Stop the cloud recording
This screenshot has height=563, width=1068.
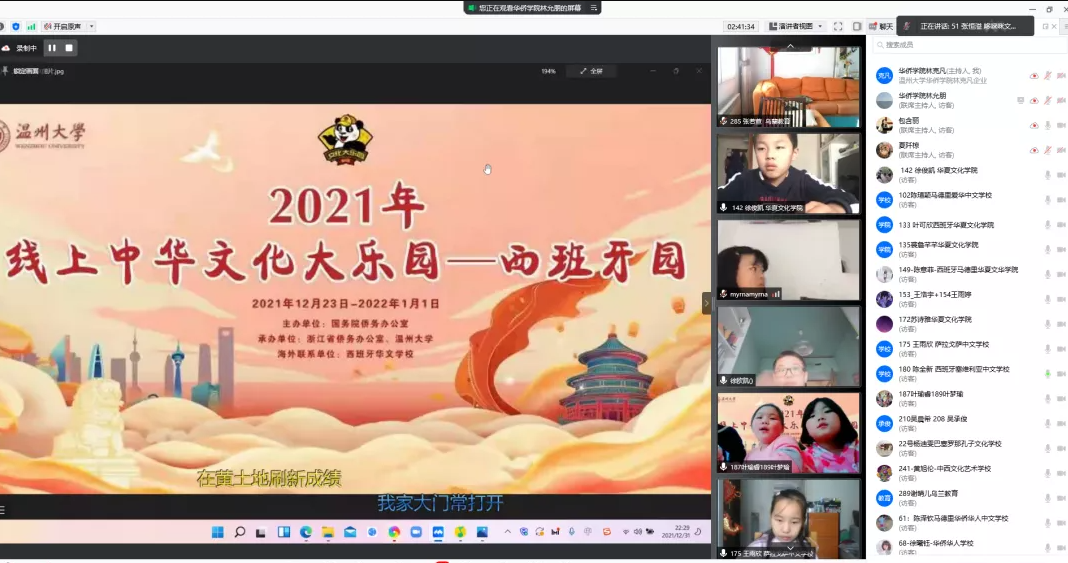click(69, 48)
